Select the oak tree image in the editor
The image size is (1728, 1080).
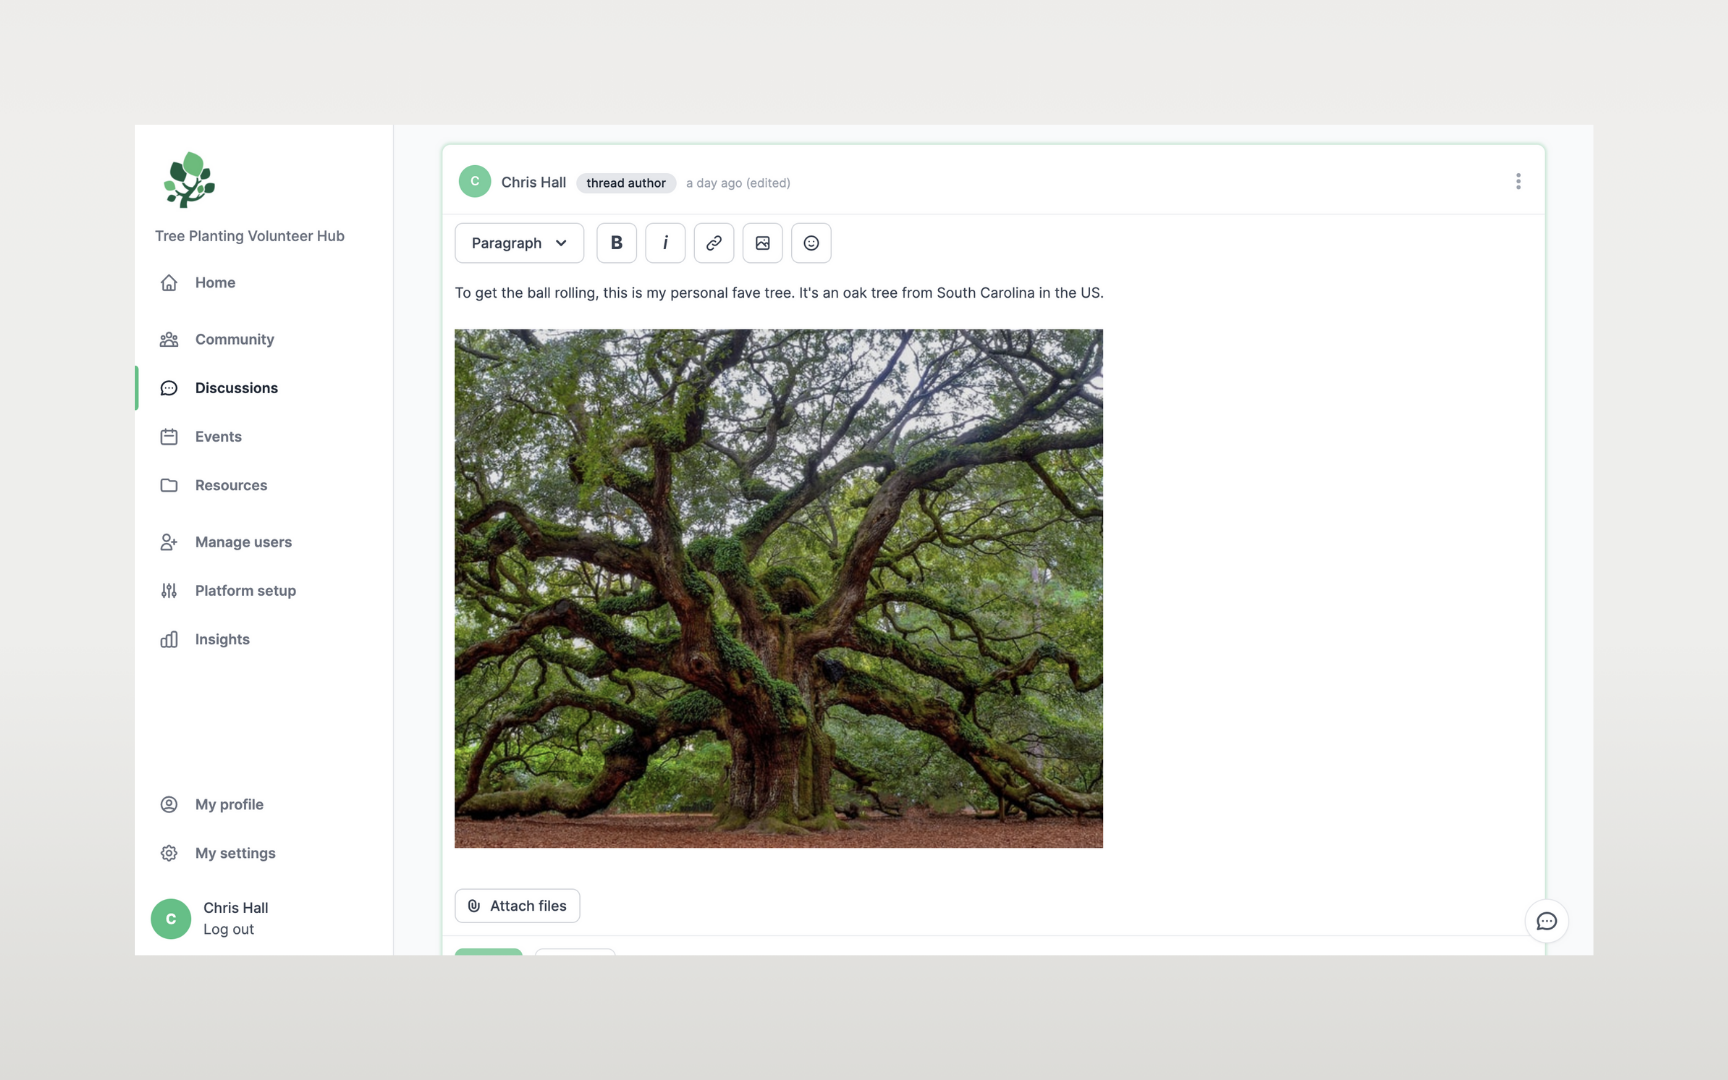click(779, 589)
